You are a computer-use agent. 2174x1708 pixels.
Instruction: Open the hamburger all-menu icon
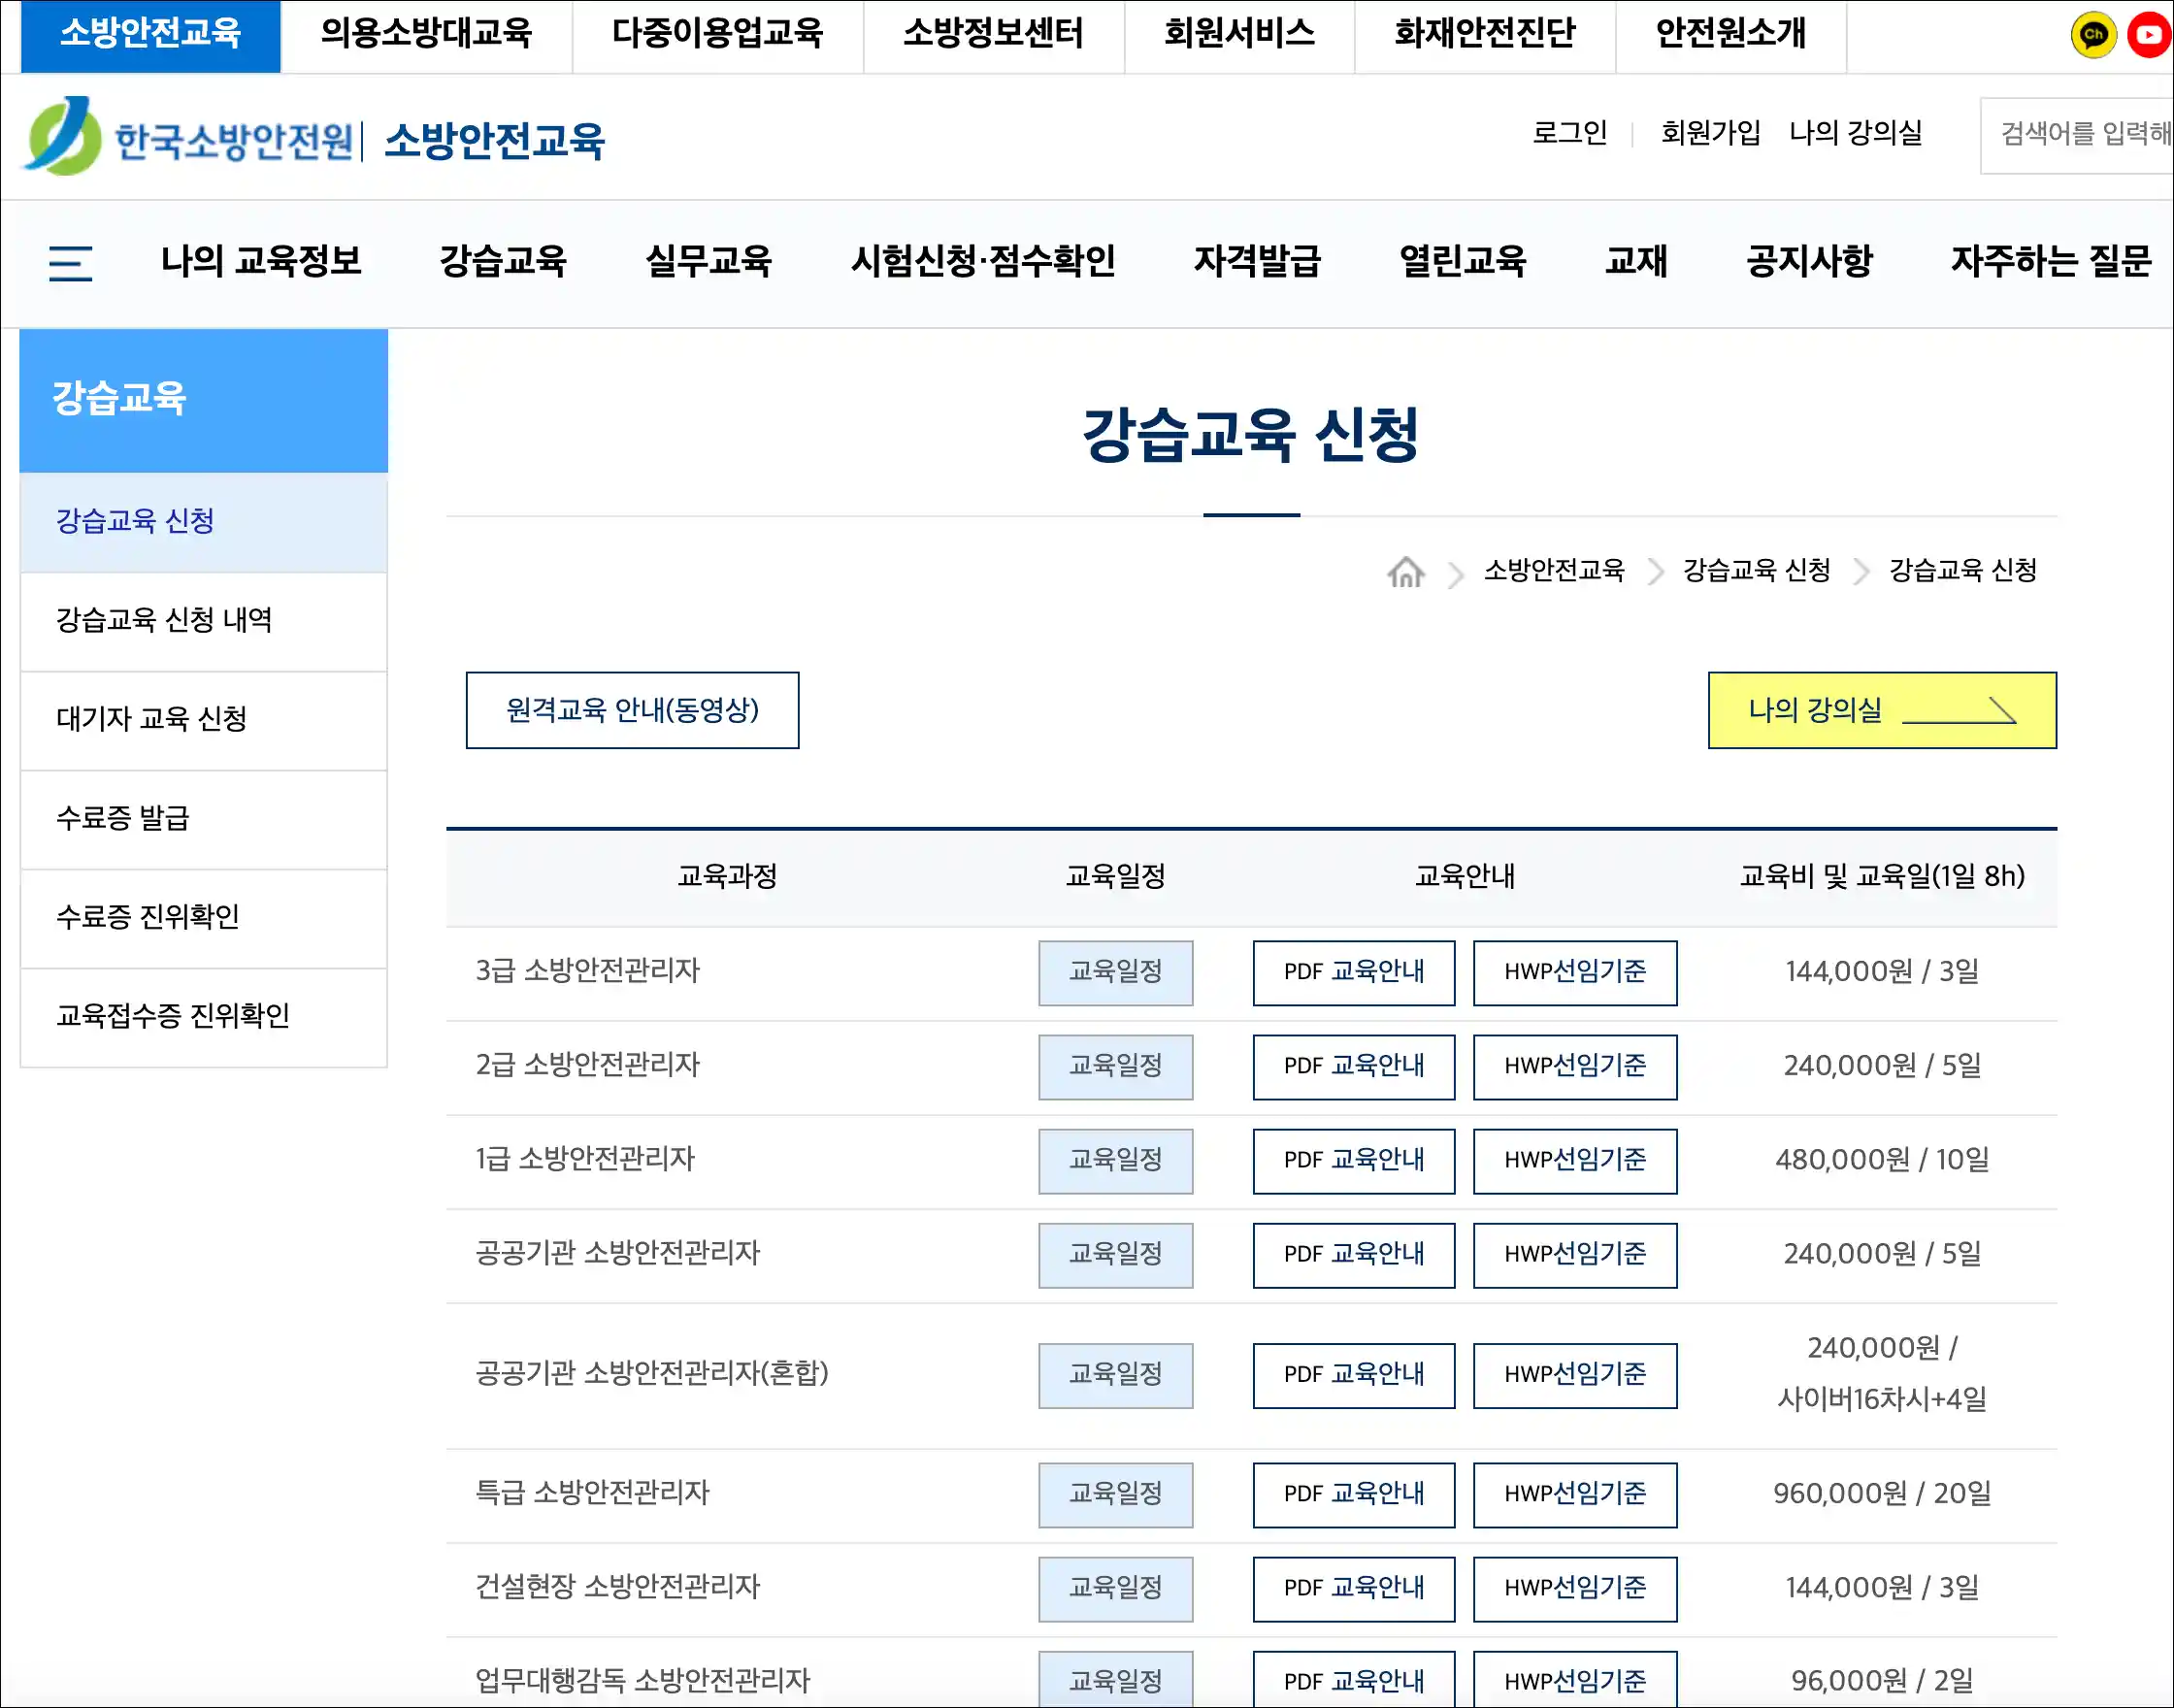point(70,263)
